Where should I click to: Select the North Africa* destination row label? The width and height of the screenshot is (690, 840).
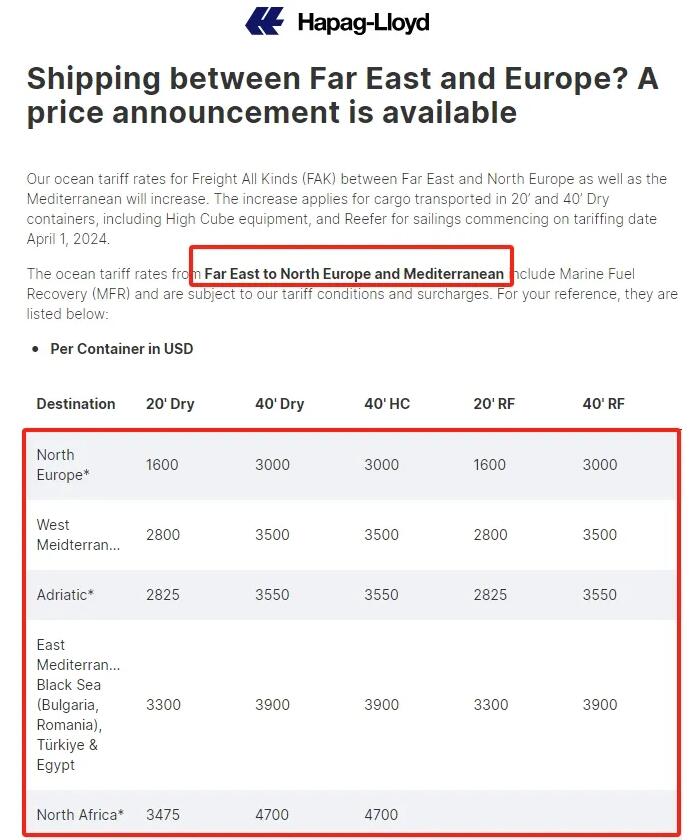click(80, 815)
